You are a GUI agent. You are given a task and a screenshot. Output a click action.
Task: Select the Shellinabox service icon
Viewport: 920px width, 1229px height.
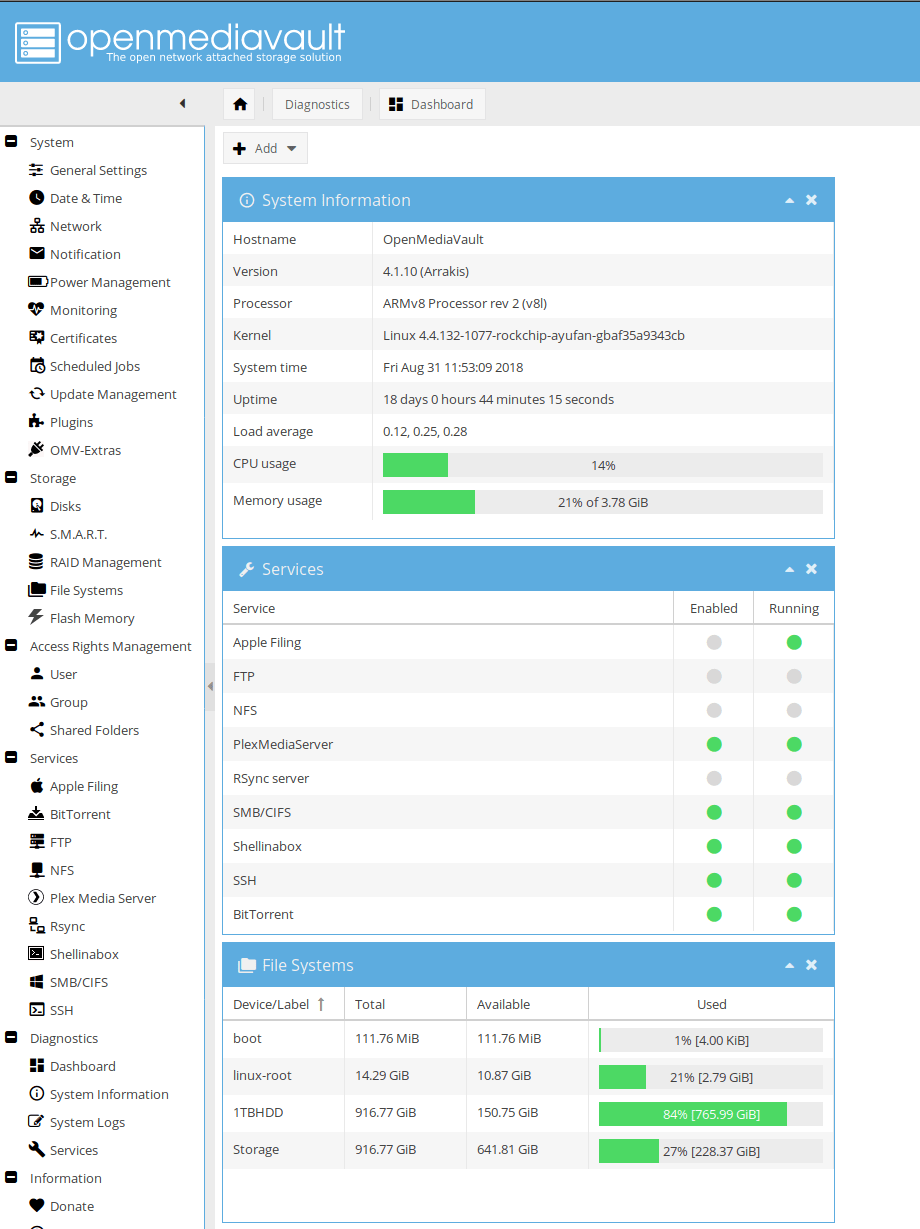coord(36,953)
